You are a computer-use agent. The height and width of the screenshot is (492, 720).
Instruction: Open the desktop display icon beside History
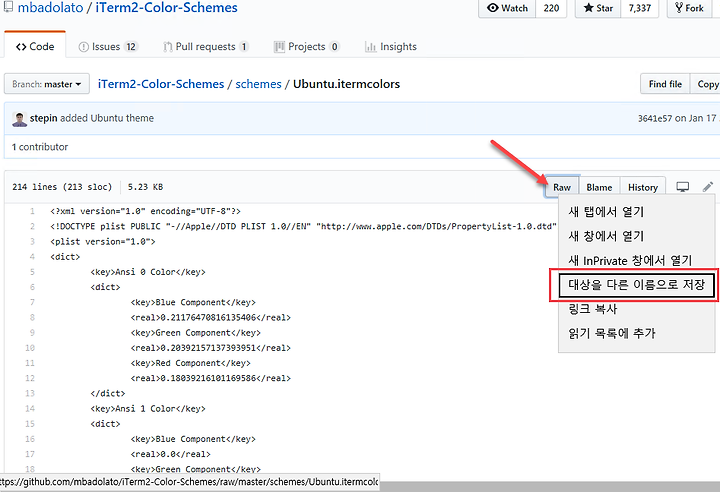pyautogui.click(x=682, y=187)
